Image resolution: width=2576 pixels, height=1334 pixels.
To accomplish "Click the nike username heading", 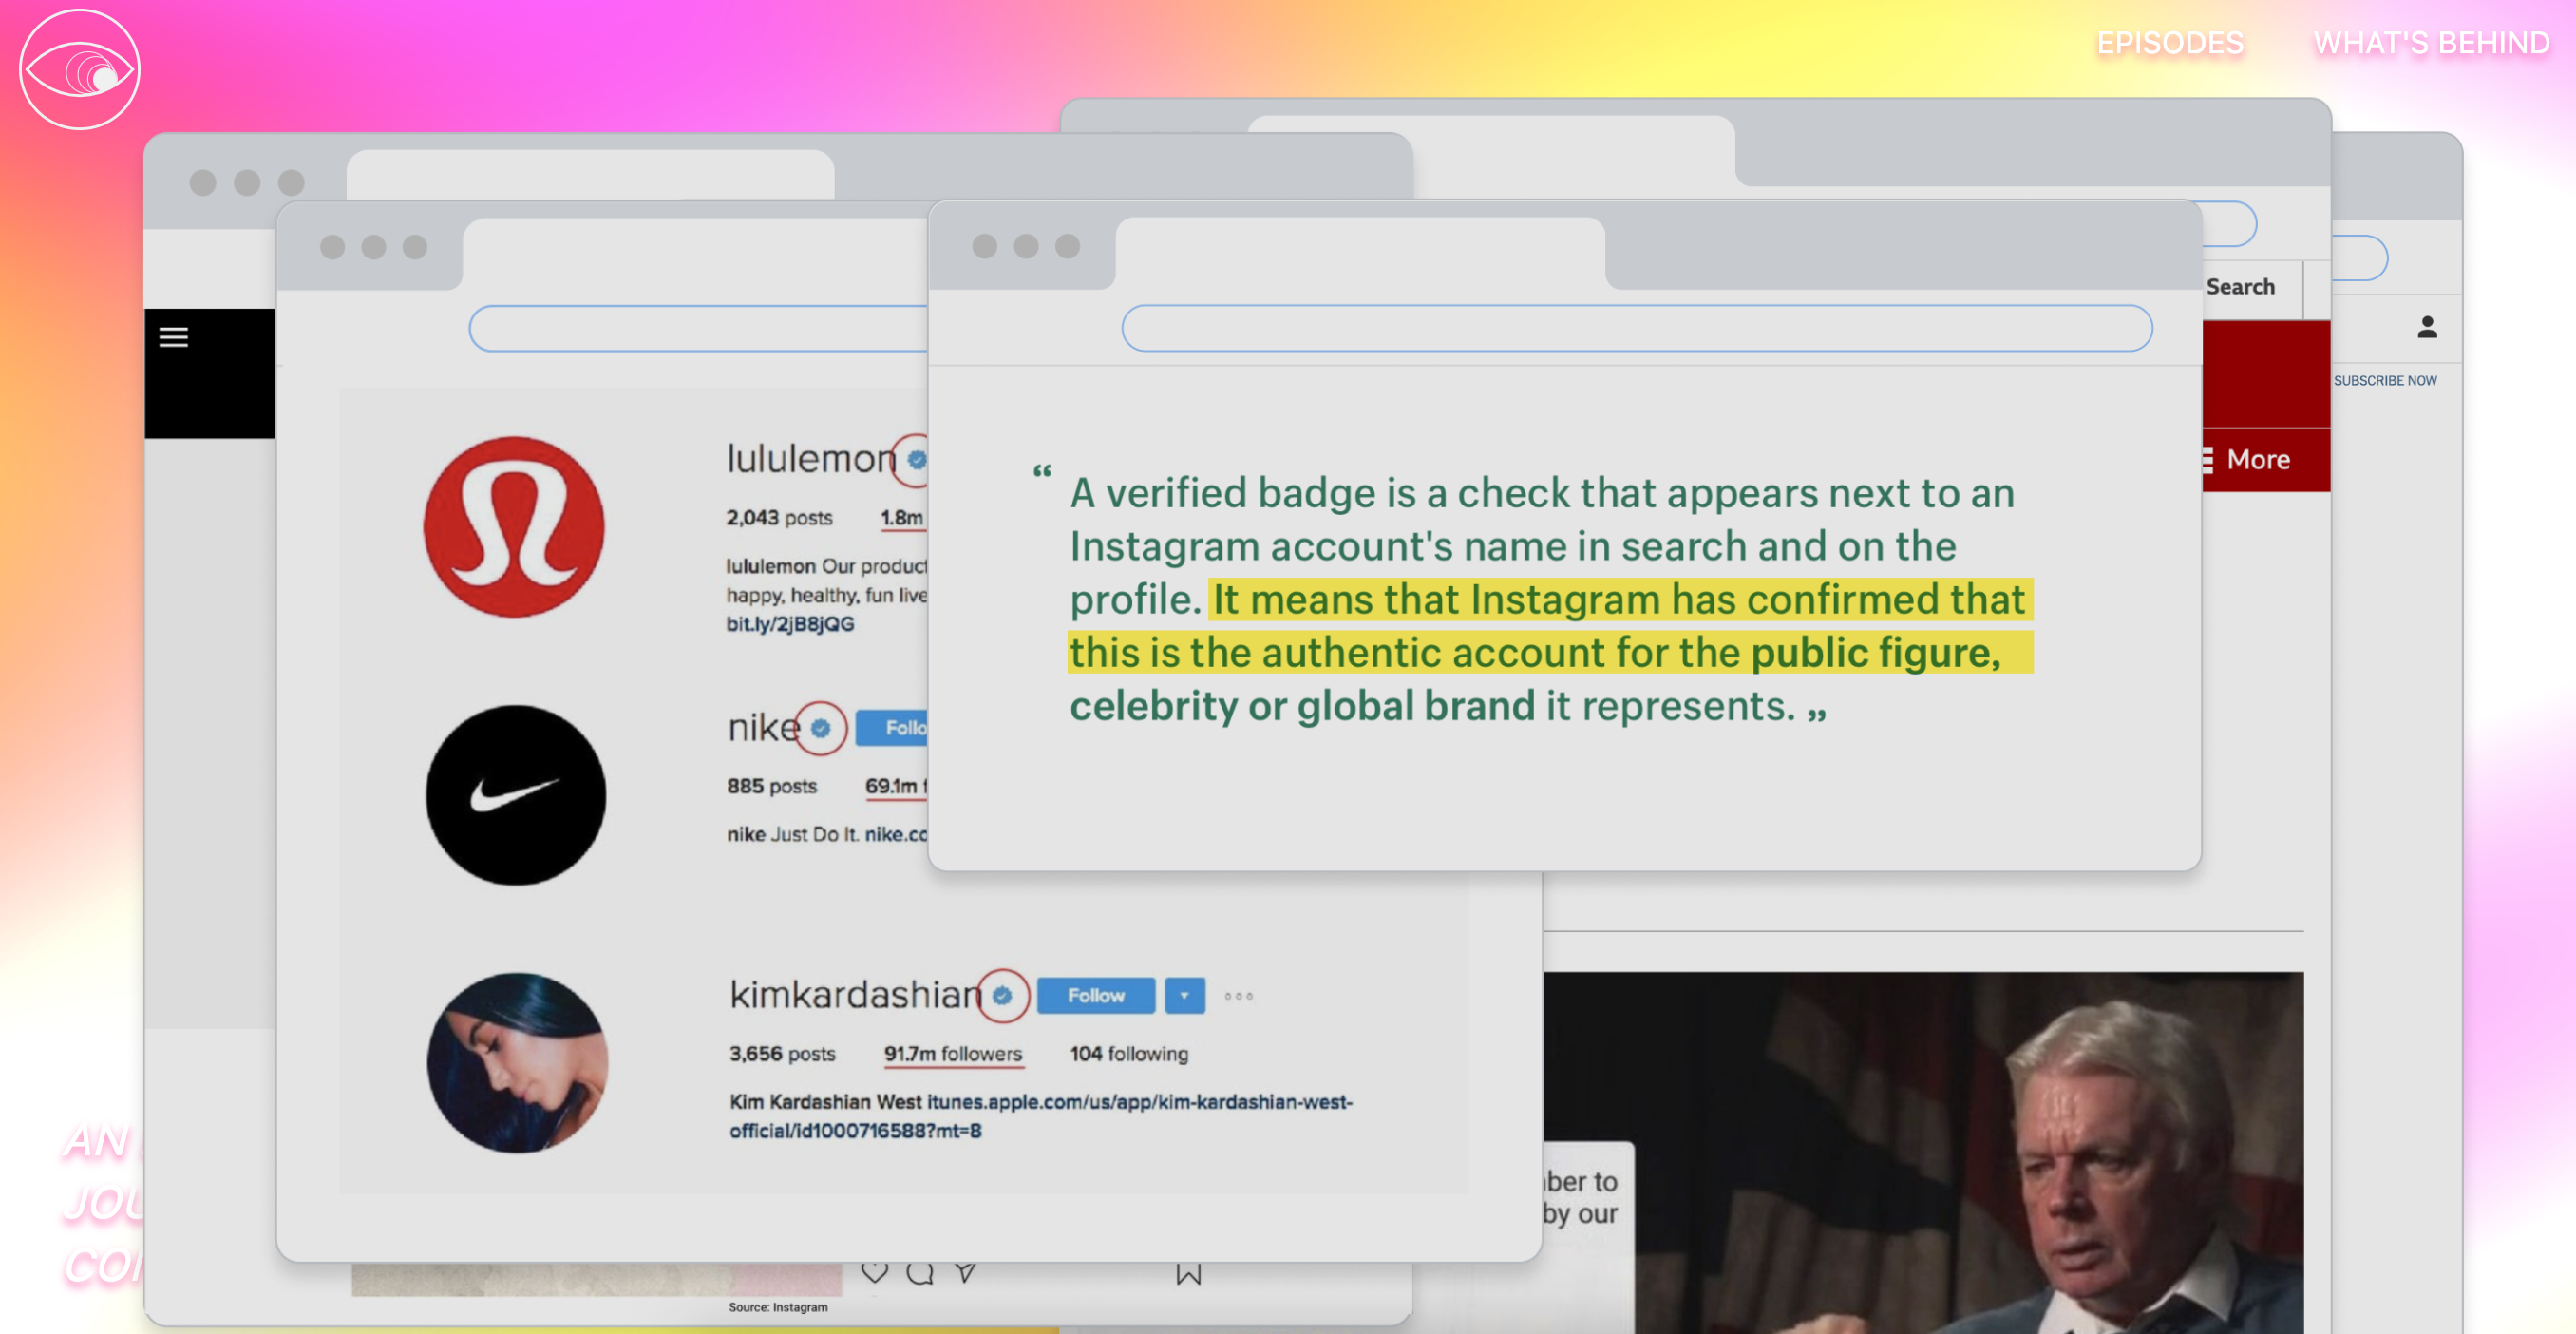I will 764,728.
